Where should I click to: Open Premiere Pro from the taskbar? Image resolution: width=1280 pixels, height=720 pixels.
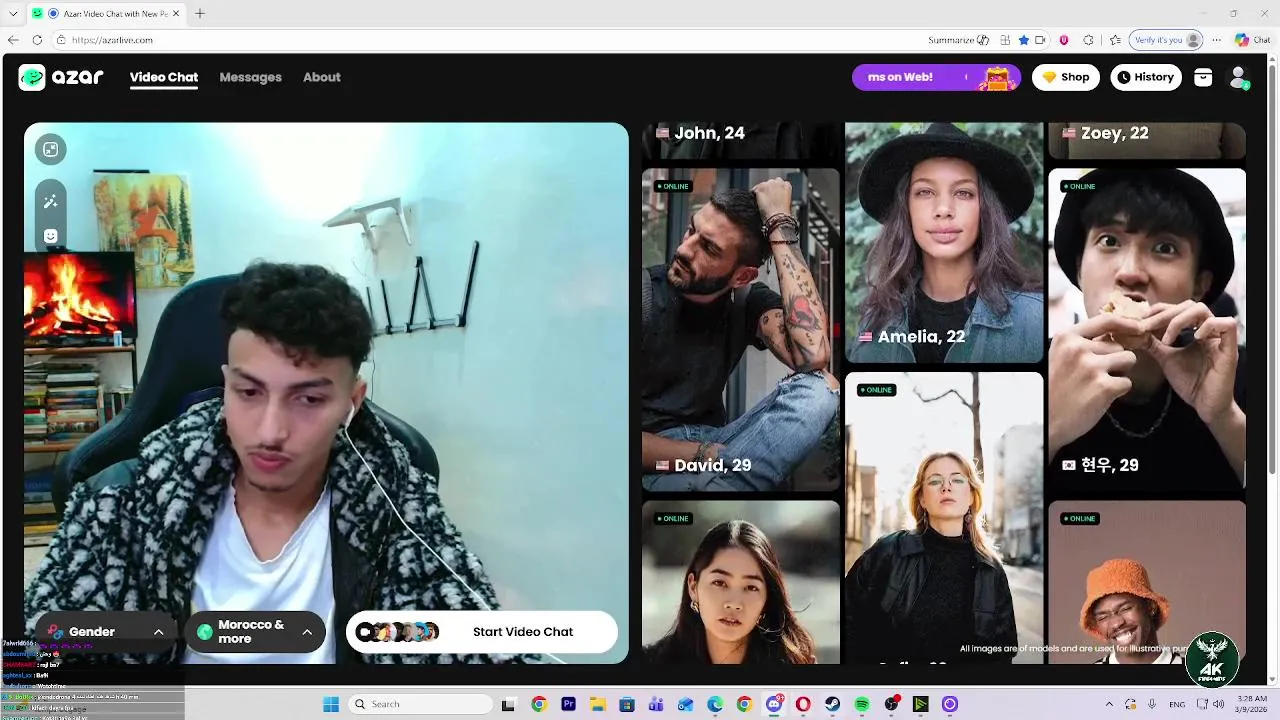click(568, 704)
